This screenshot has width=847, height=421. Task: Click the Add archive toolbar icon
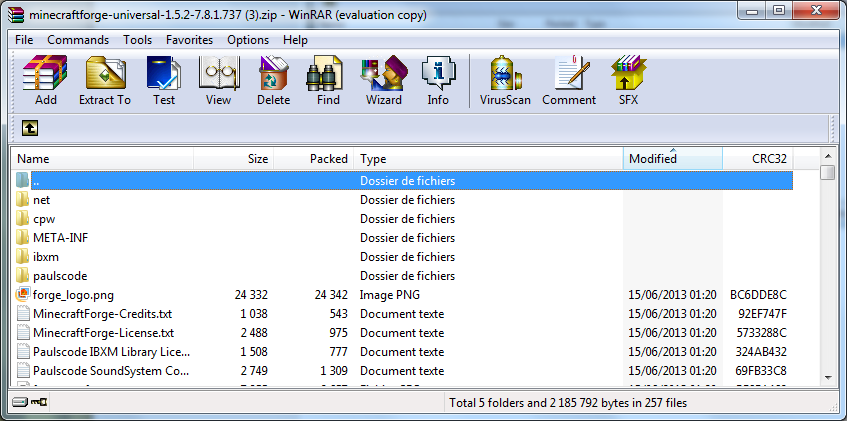tap(45, 72)
